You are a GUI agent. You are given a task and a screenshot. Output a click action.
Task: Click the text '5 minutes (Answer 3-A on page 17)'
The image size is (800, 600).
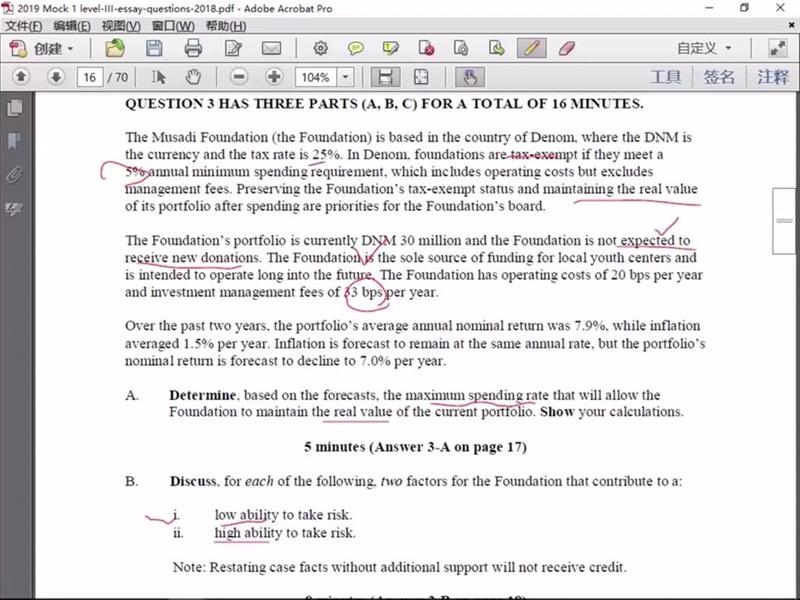(415, 447)
